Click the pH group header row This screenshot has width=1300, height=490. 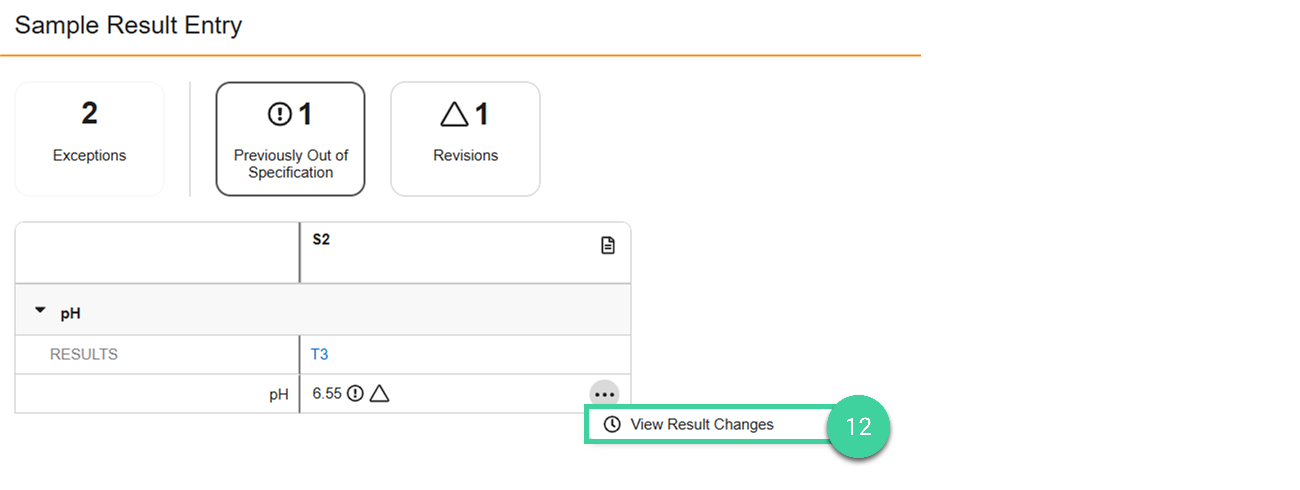pos(322,313)
